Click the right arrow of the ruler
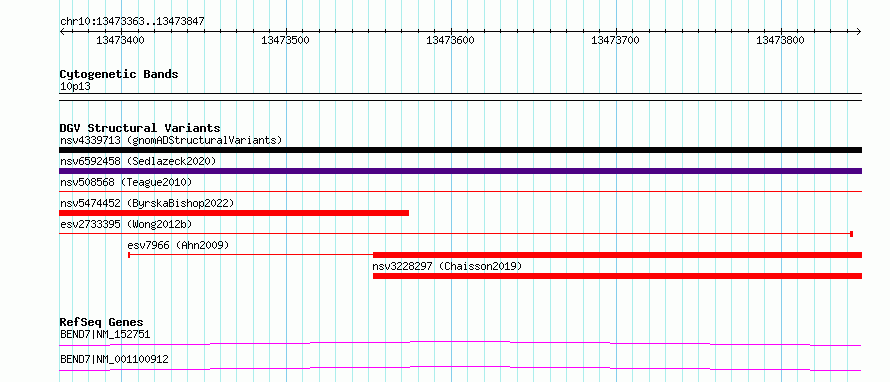The height and width of the screenshot is (382, 890). (x=859, y=31)
